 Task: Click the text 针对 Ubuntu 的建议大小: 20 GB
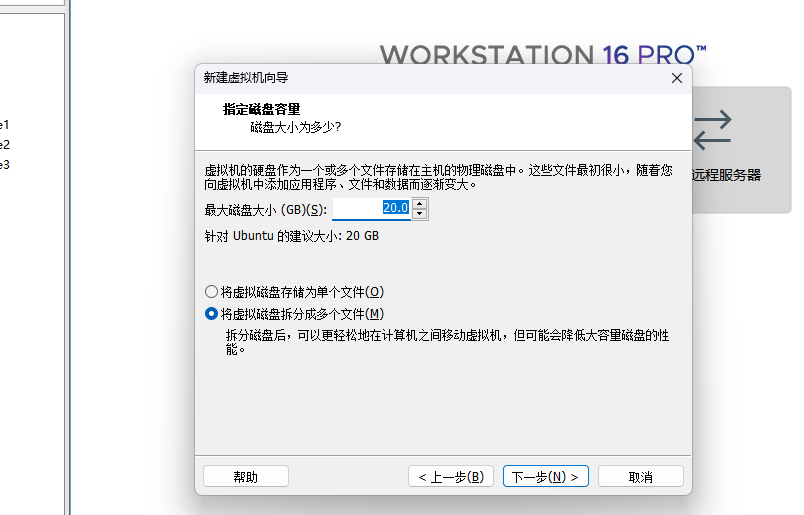point(292,236)
